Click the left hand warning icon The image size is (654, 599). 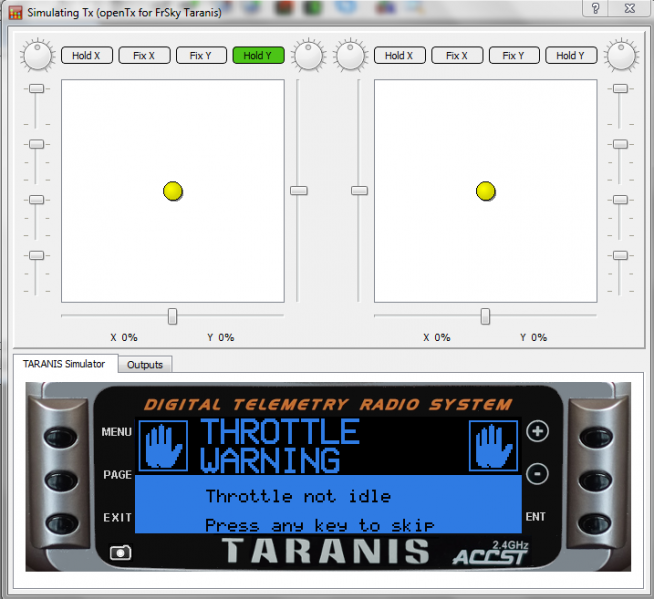(163, 446)
